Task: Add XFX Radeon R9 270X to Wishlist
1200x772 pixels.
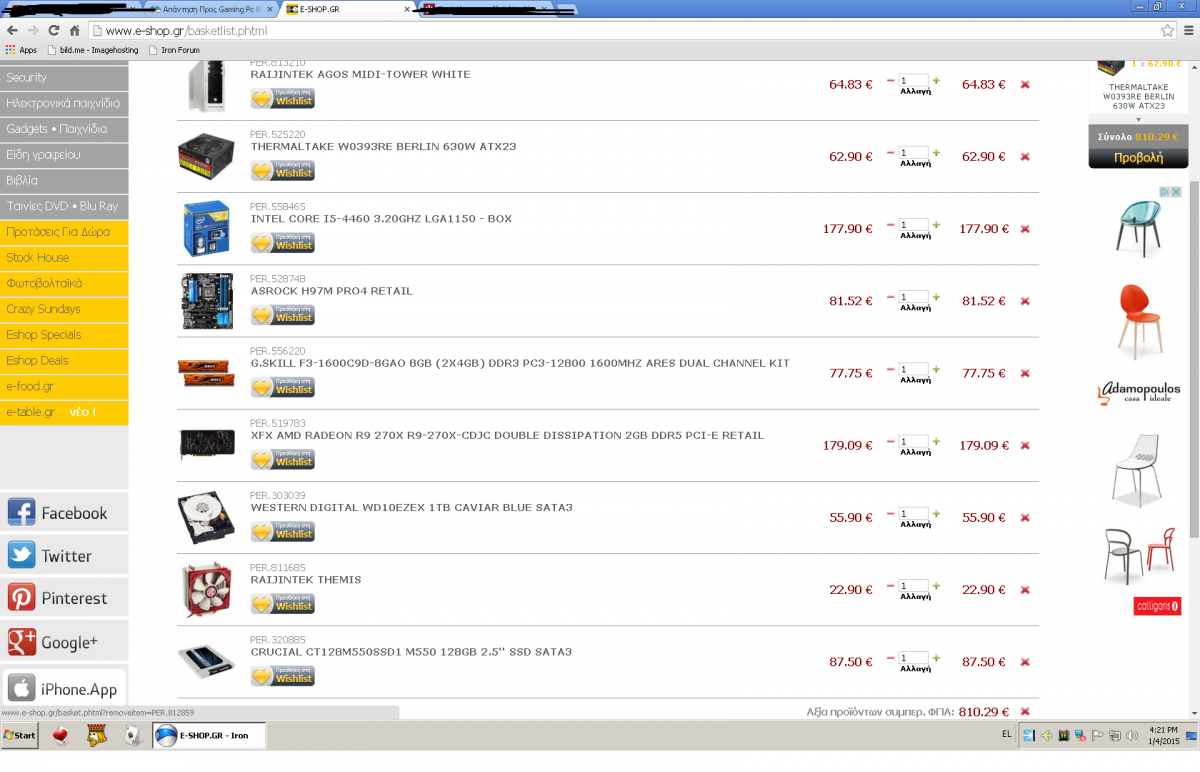Action: click(283, 460)
